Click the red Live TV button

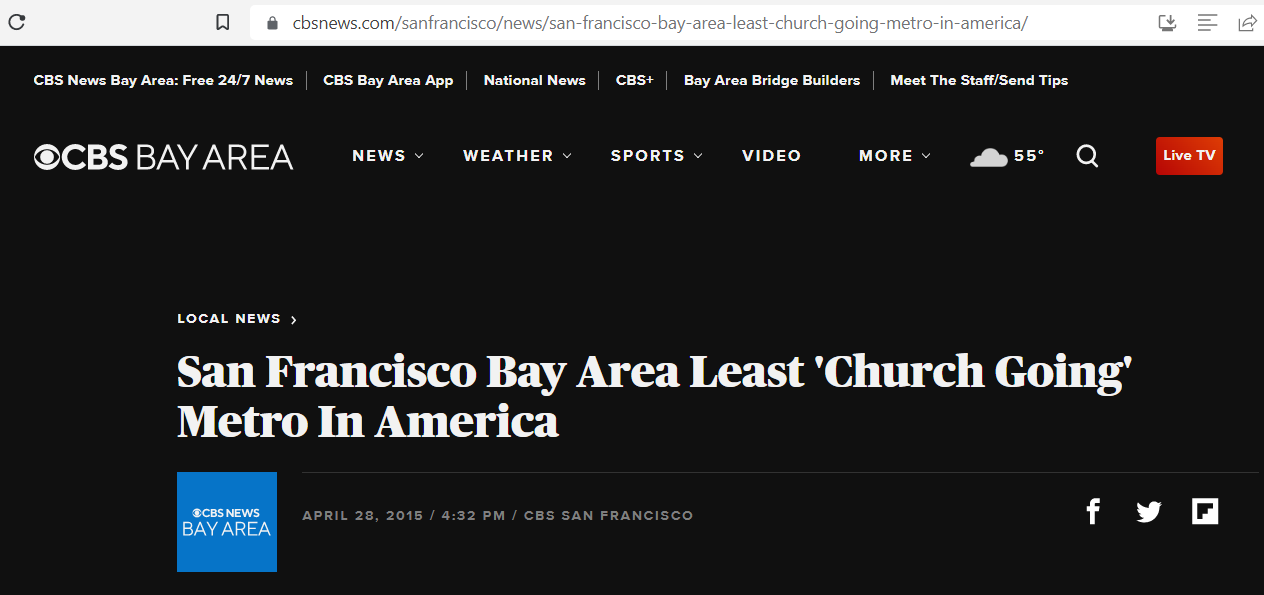(x=1189, y=156)
